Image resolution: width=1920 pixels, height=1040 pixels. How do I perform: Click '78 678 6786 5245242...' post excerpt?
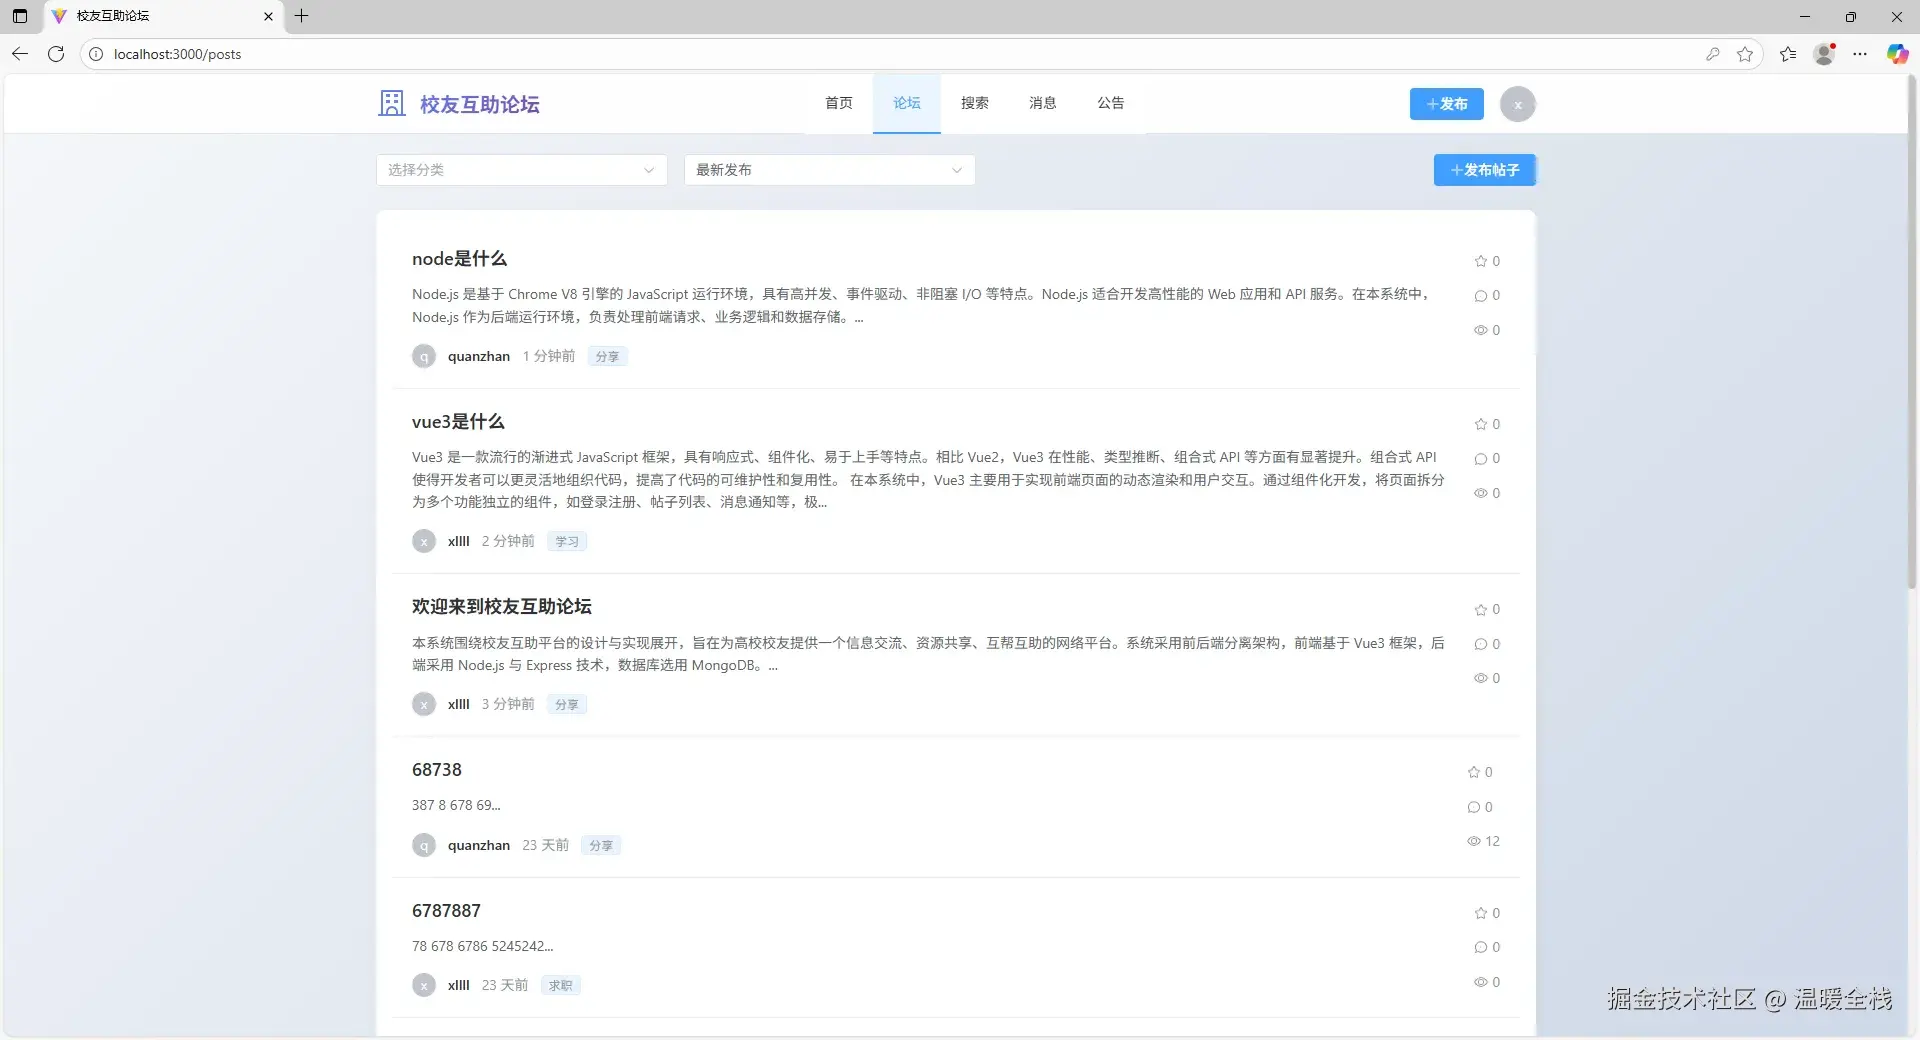[x=482, y=946]
